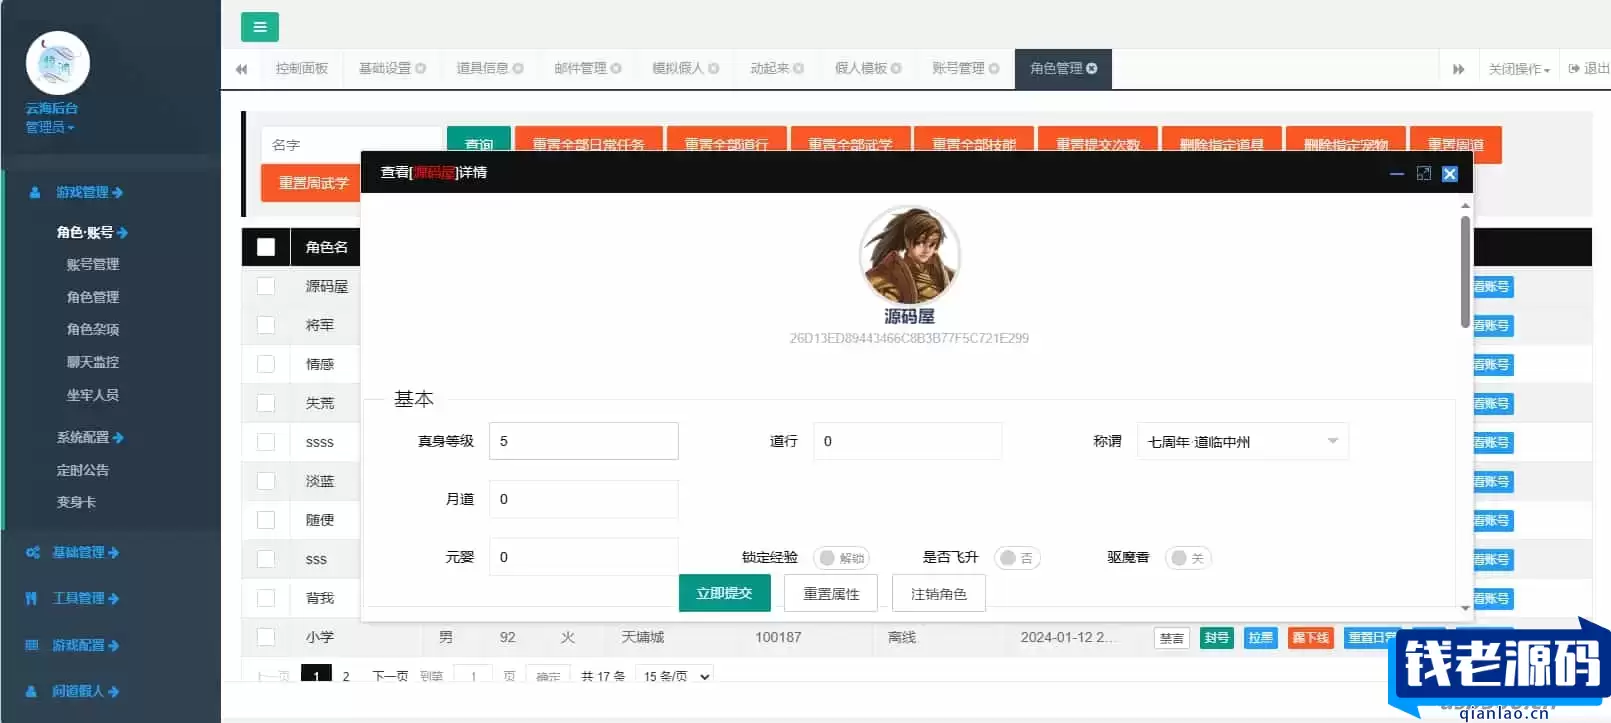Switch to the 基础设置 tab

tap(385, 69)
